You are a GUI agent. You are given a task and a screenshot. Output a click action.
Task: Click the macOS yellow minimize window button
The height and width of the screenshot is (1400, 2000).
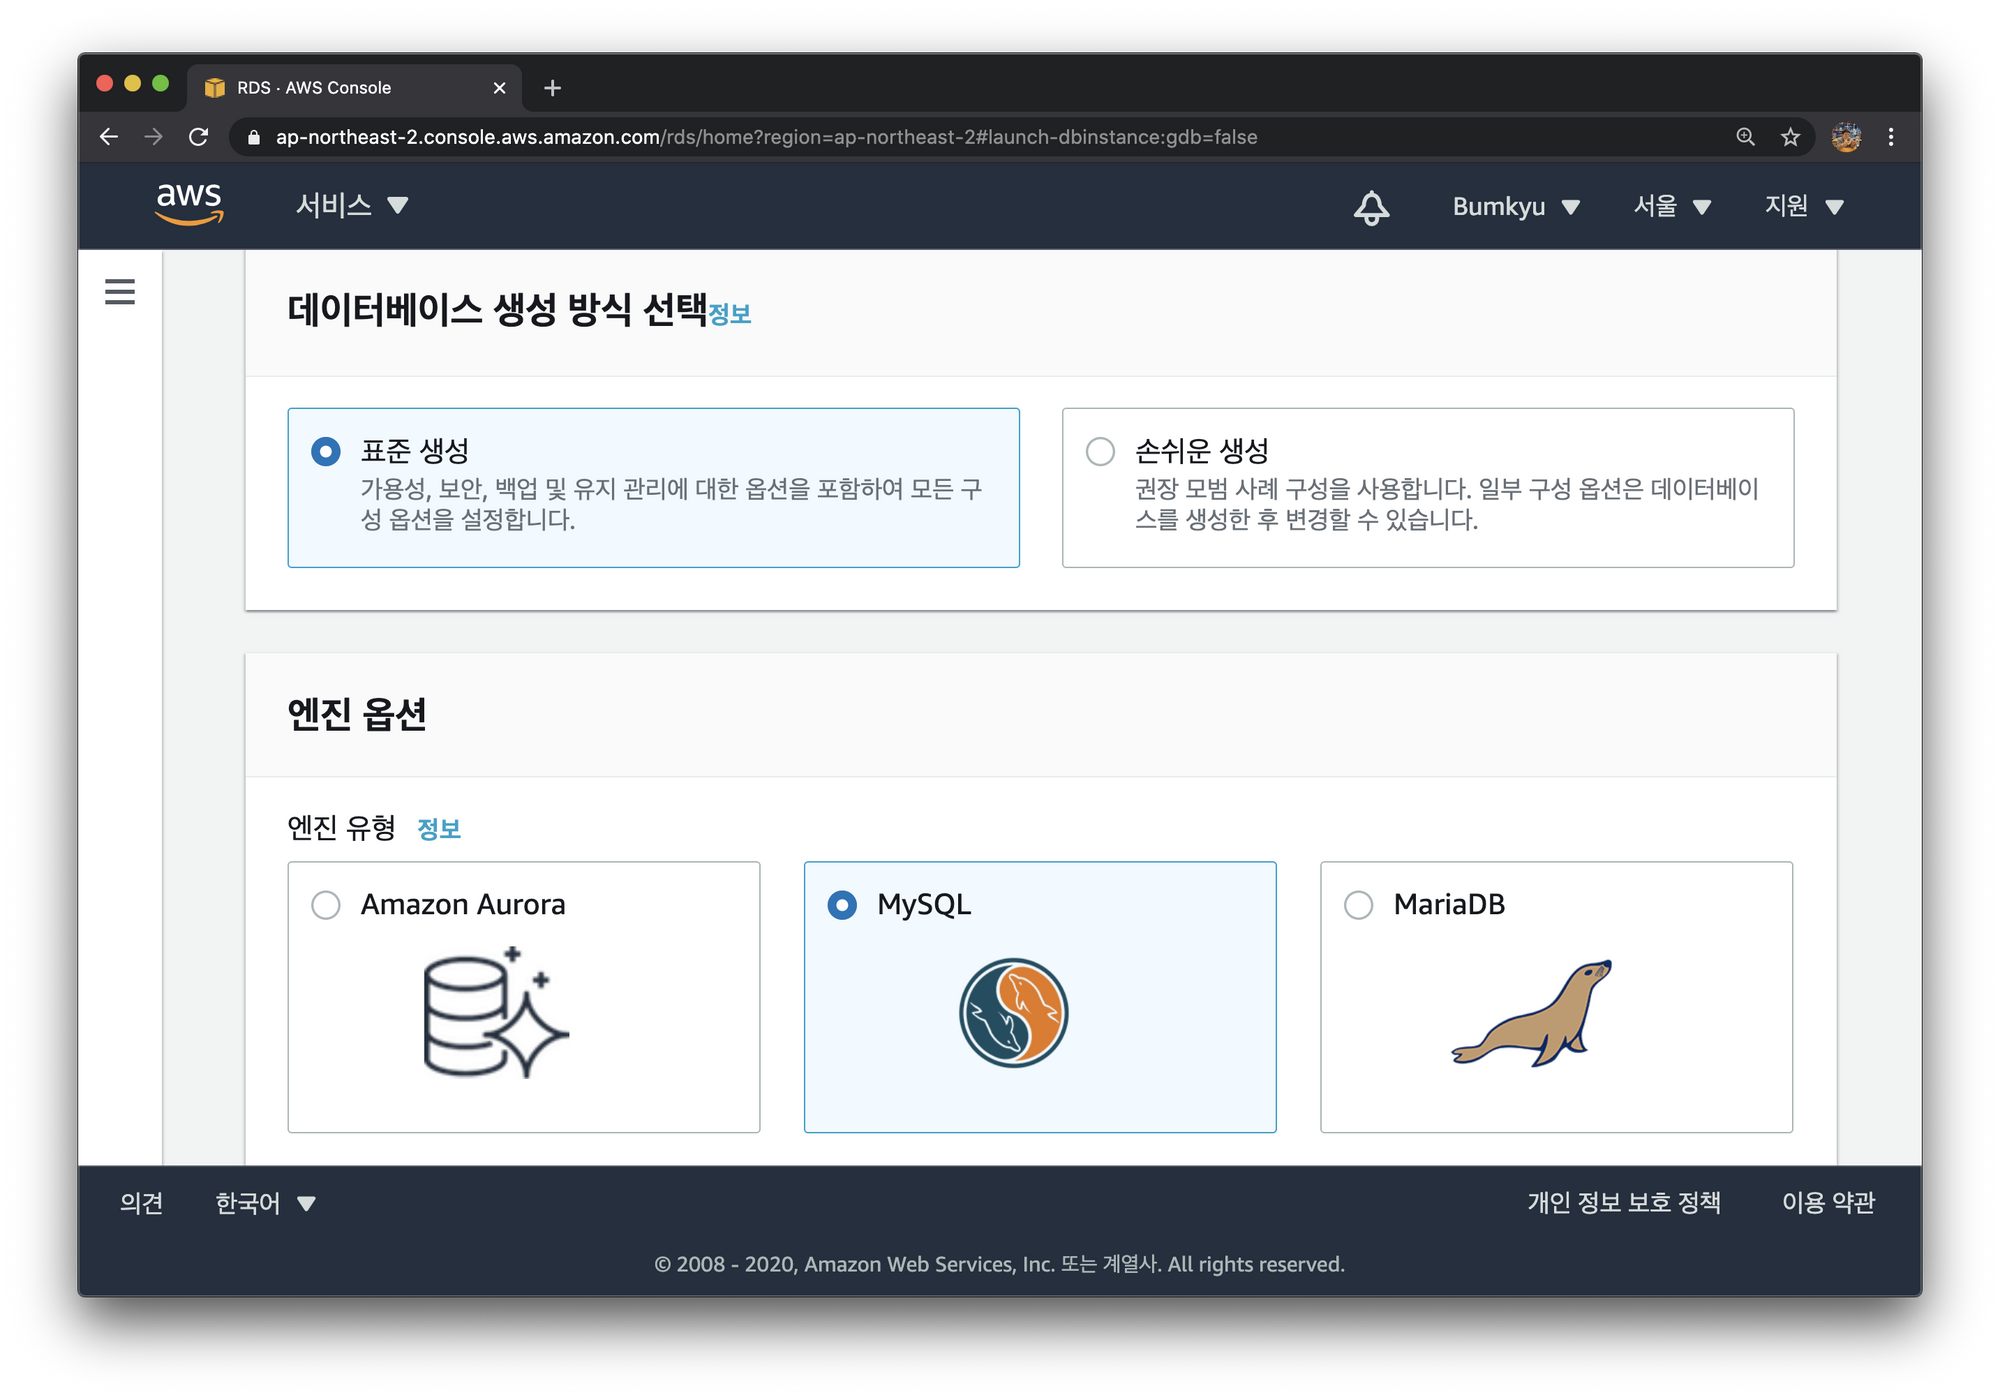[x=132, y=83]
